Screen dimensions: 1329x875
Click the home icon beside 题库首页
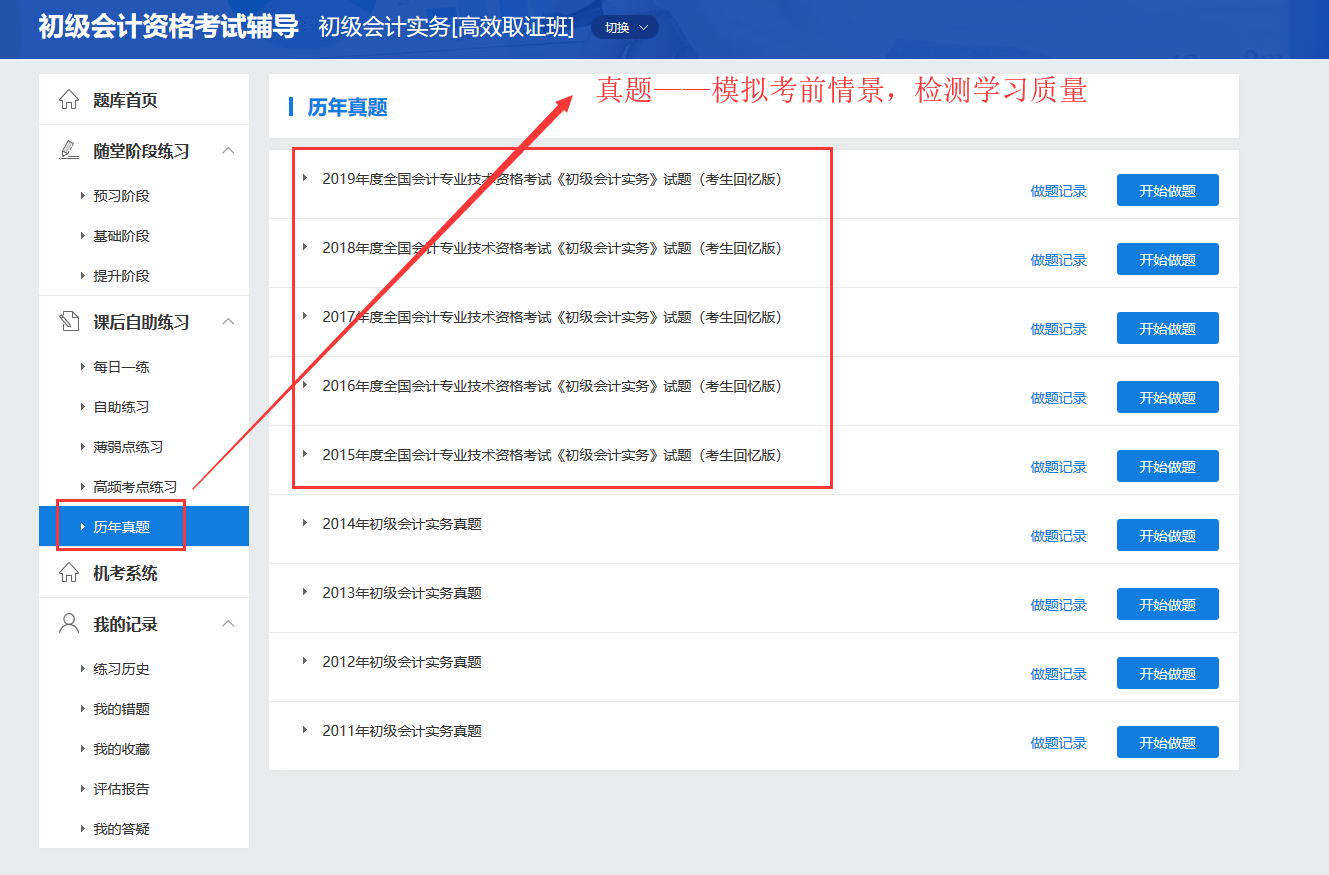tap(69, 100)
